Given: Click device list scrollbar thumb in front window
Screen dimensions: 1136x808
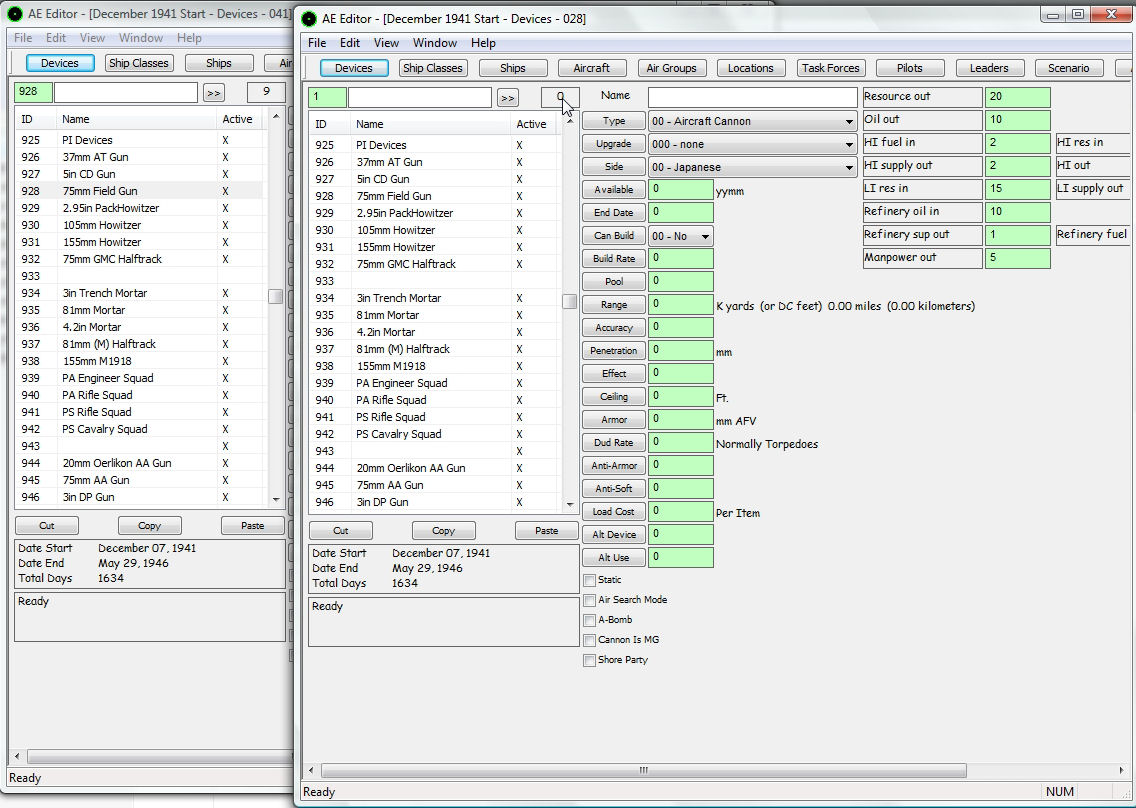Looking at the screenshot, I should [569, 301].
